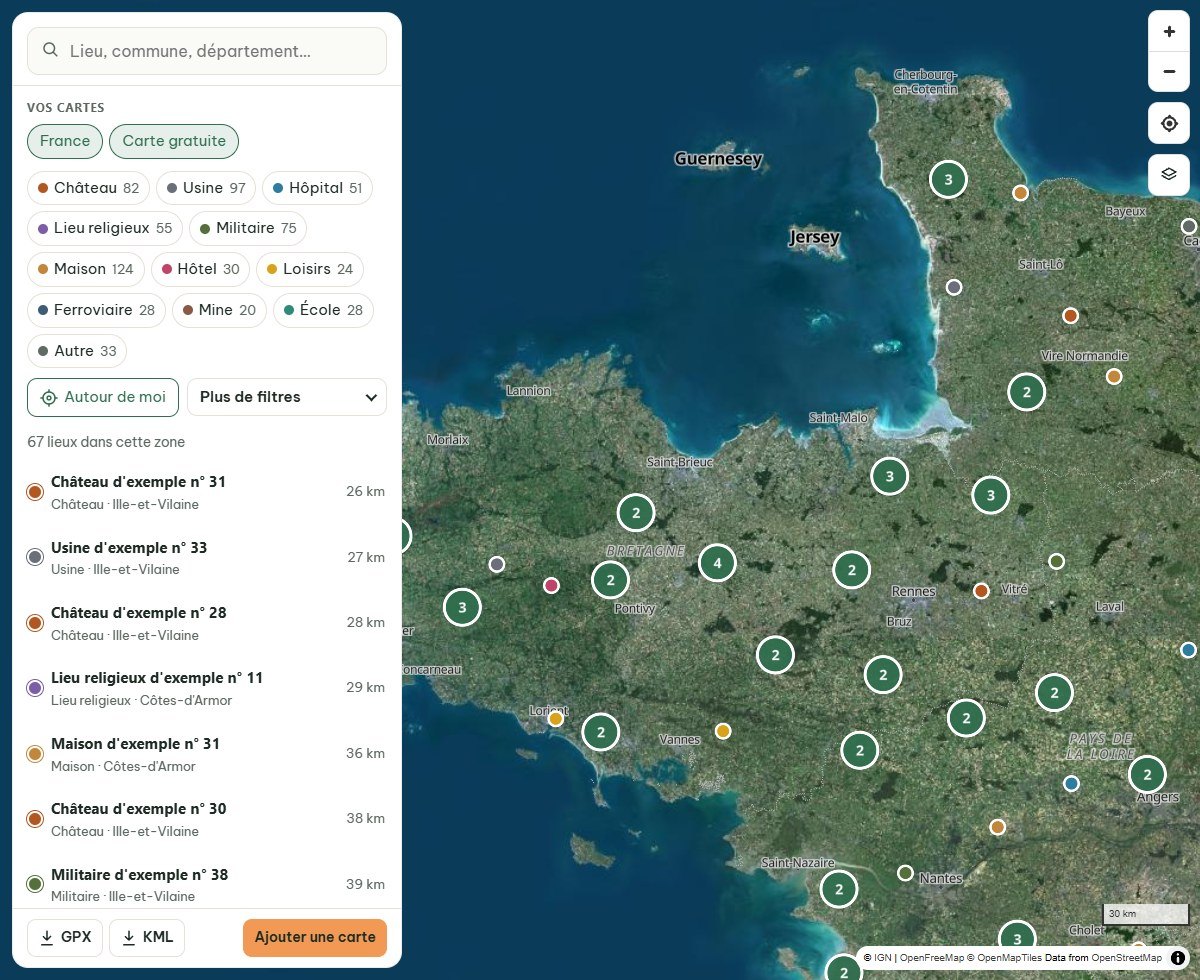
Task: Click the grey marker south of Saint-Lô coast
Action: click(x=954, y=287)
